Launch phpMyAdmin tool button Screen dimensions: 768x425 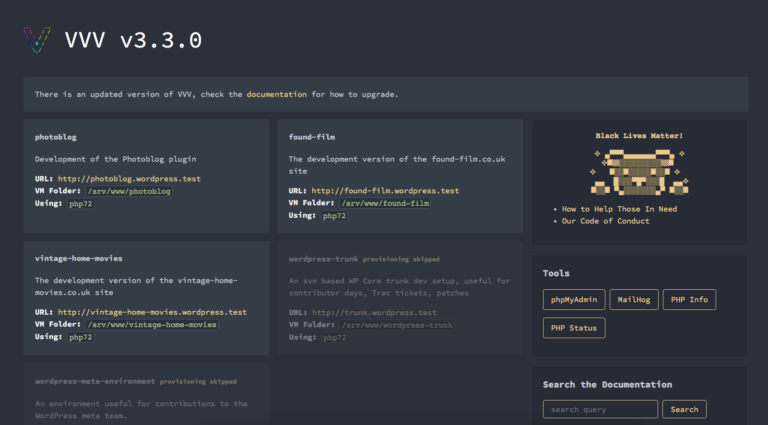point(574,300)
